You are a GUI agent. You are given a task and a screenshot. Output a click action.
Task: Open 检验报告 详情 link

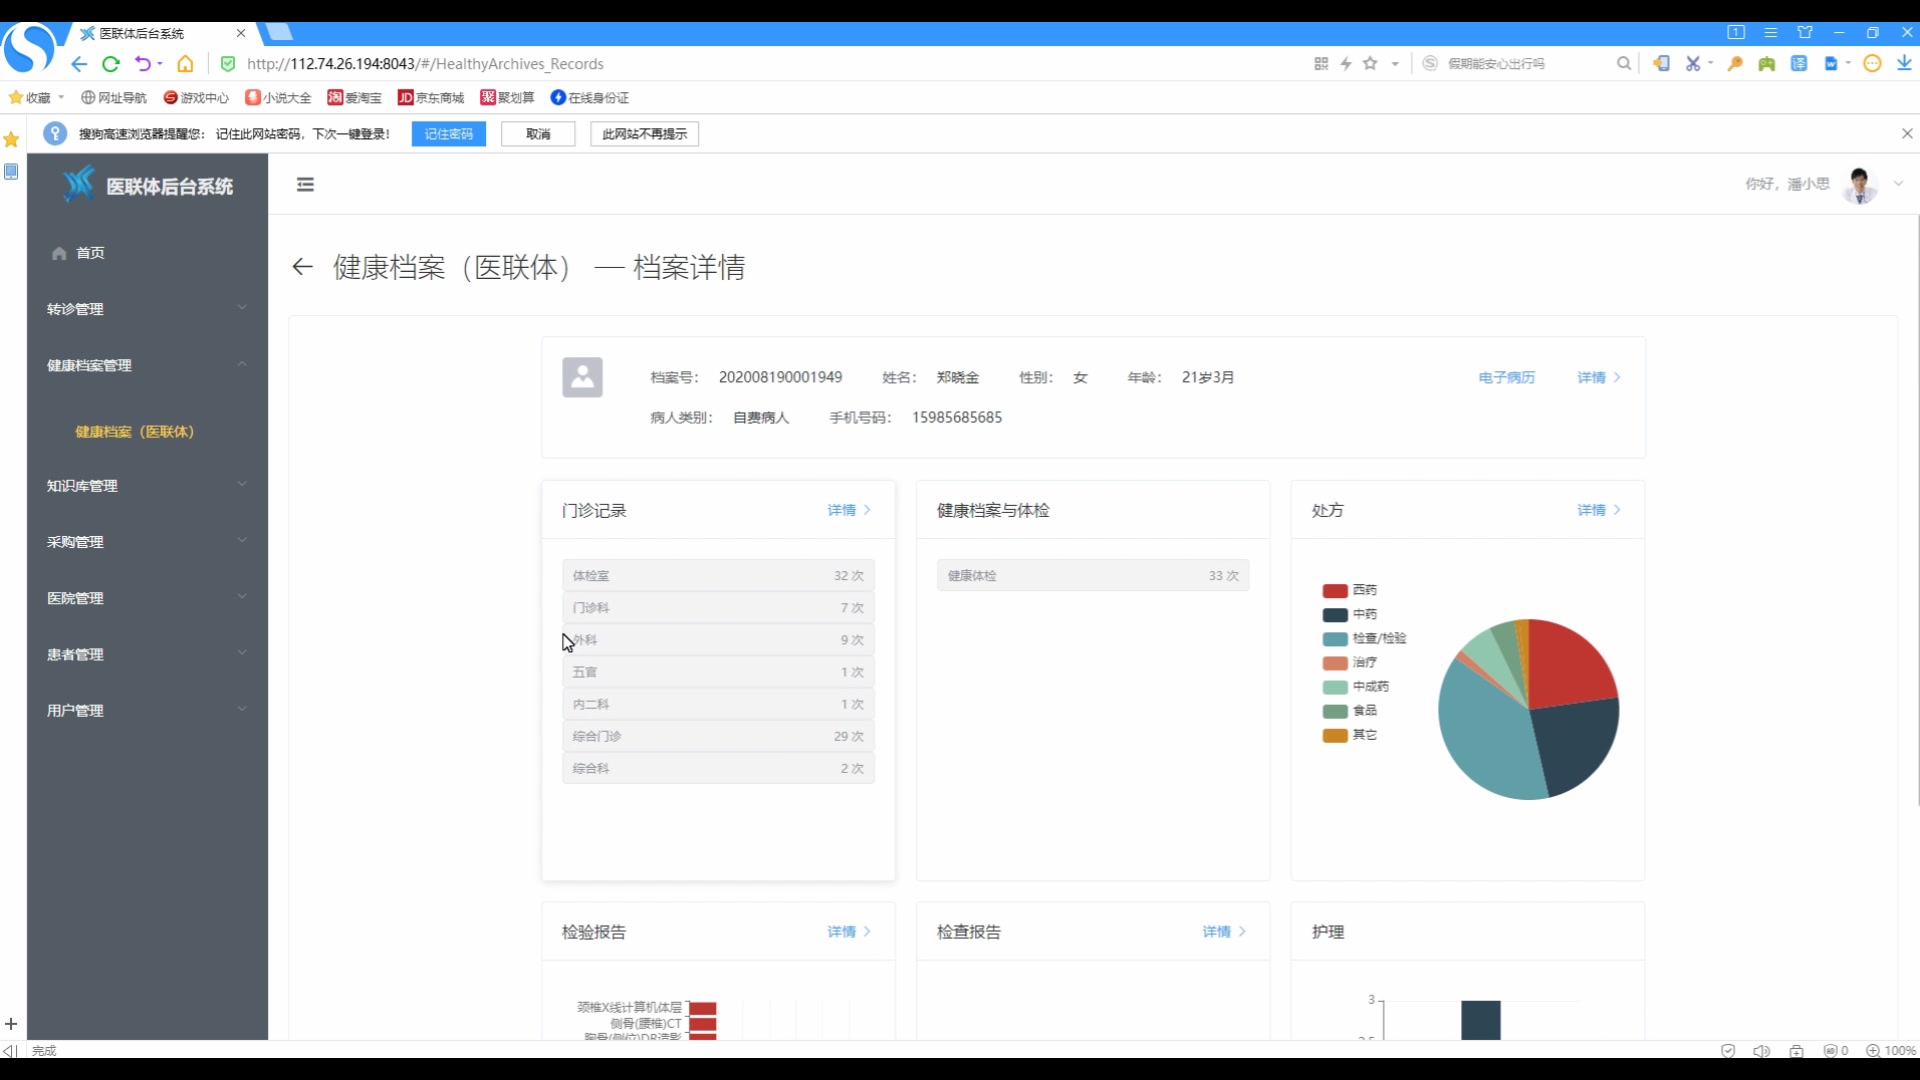point(848,932)
